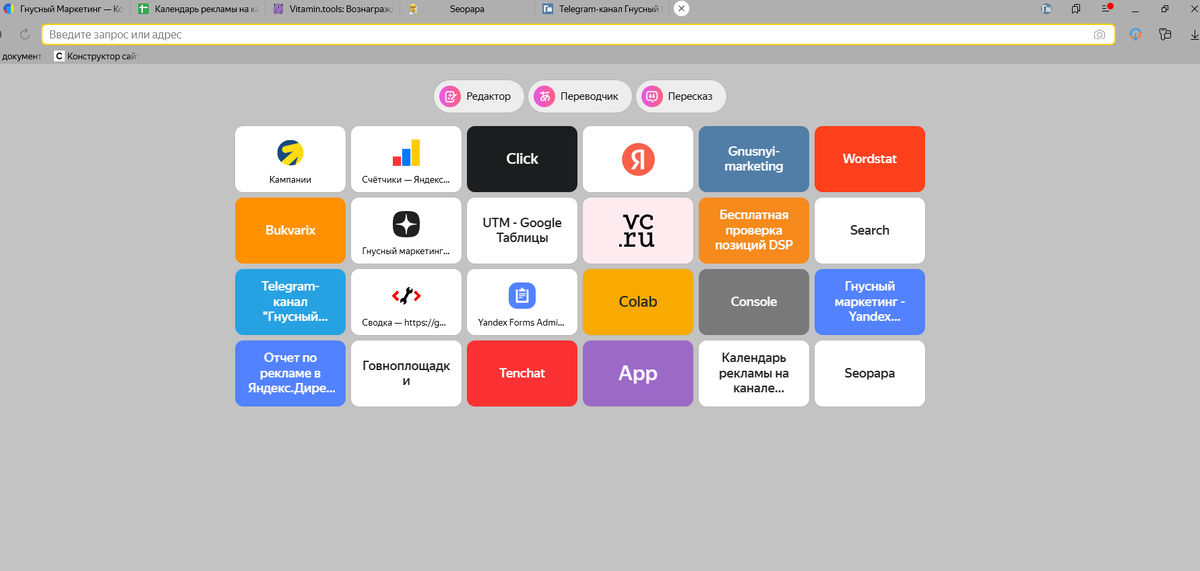
Task: Open image search camera icon in address bar
Action: (1099, 34)
